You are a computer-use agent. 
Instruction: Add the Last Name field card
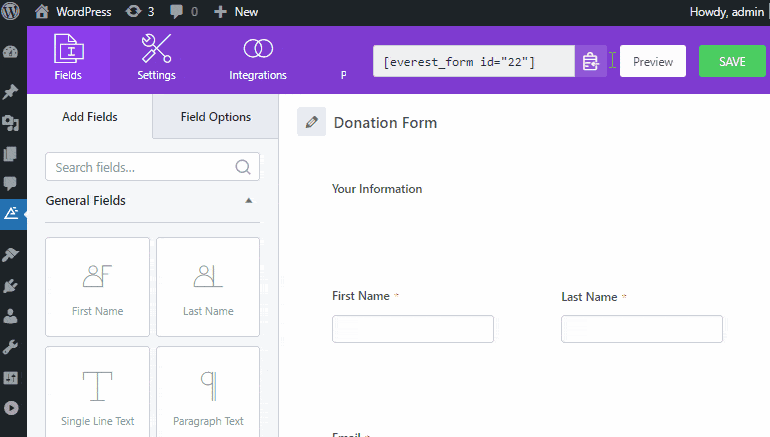point(208,287)
